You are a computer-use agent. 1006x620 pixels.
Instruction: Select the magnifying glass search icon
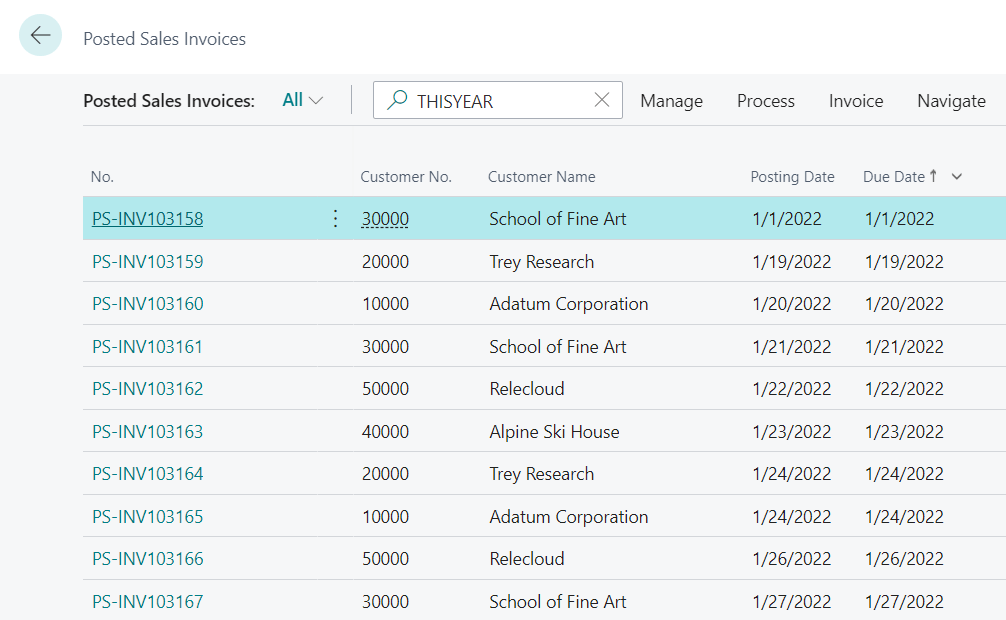(x=396, y=100)
